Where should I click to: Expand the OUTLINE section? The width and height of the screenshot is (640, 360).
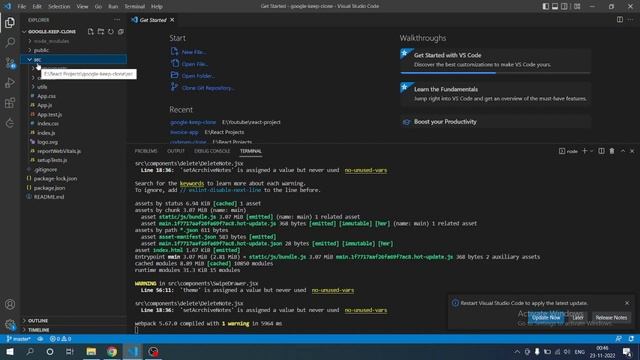[74, 321]
